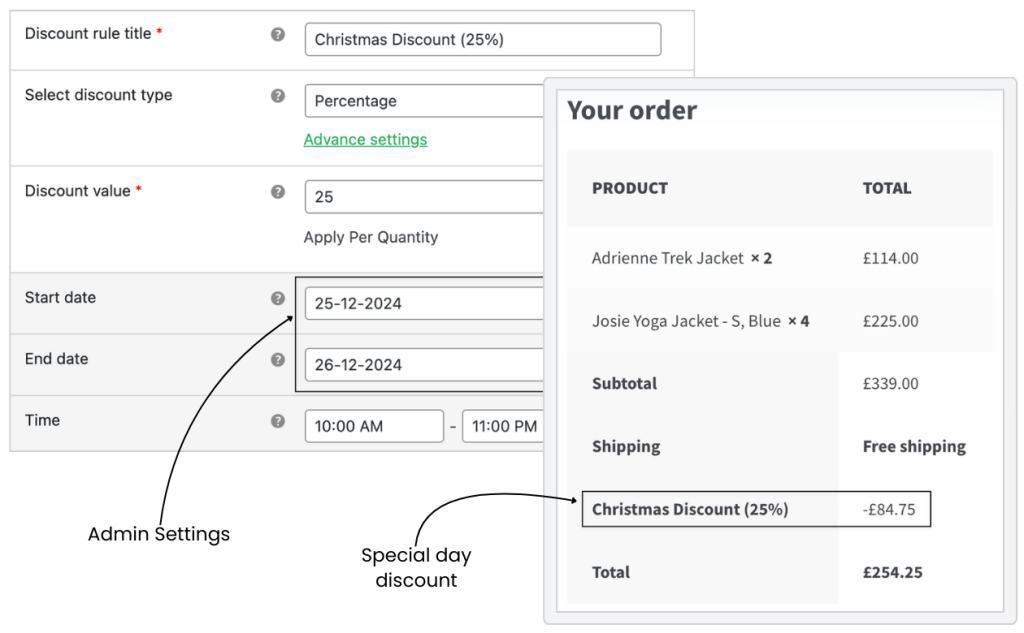Open the Advance settings link
The height and width of the screenshot is (633, 1024).
coord(365,140)
